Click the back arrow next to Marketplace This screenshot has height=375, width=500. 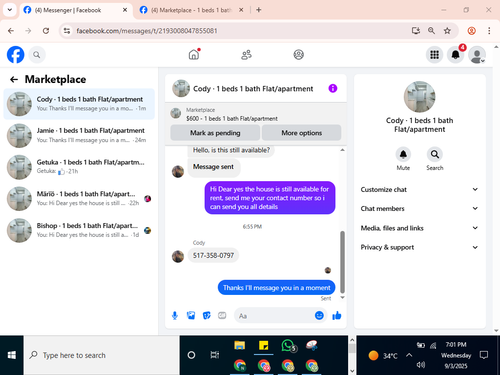(14, 79)
